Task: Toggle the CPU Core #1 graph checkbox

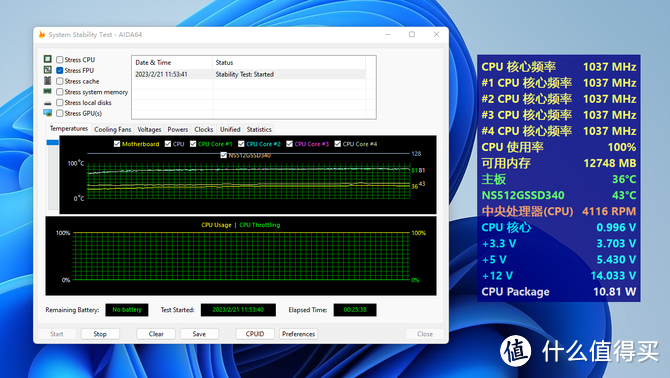Action: 193,144
